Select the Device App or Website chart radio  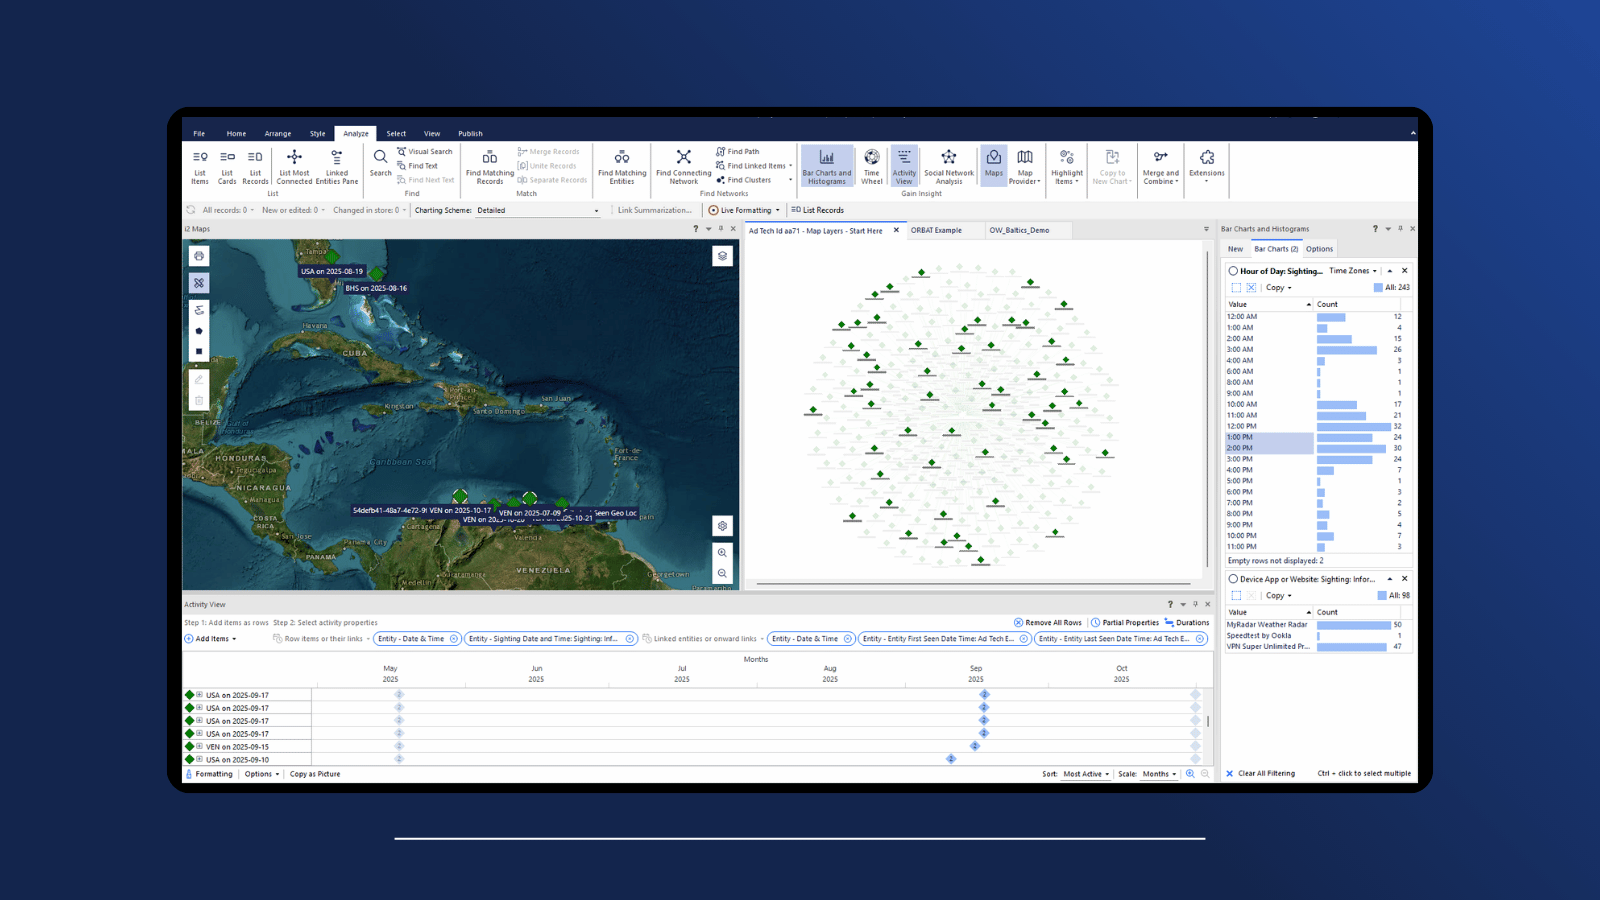1233,579
